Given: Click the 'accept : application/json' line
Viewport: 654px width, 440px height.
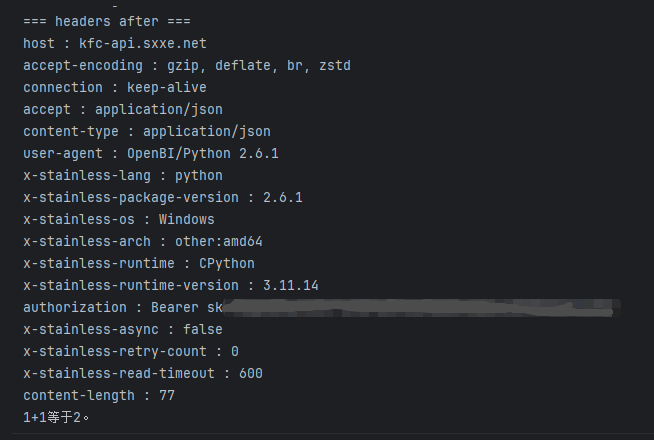Looking at the screenshot, I should tap(123, 110).
